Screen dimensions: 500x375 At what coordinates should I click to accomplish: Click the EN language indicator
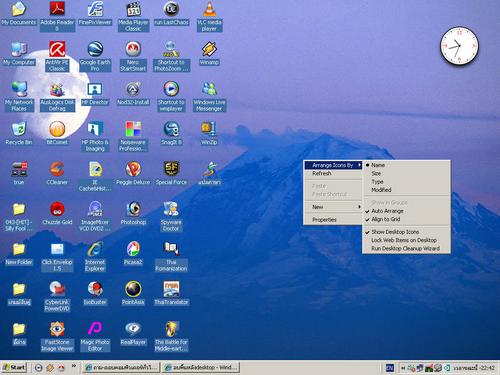coord(389,368)
